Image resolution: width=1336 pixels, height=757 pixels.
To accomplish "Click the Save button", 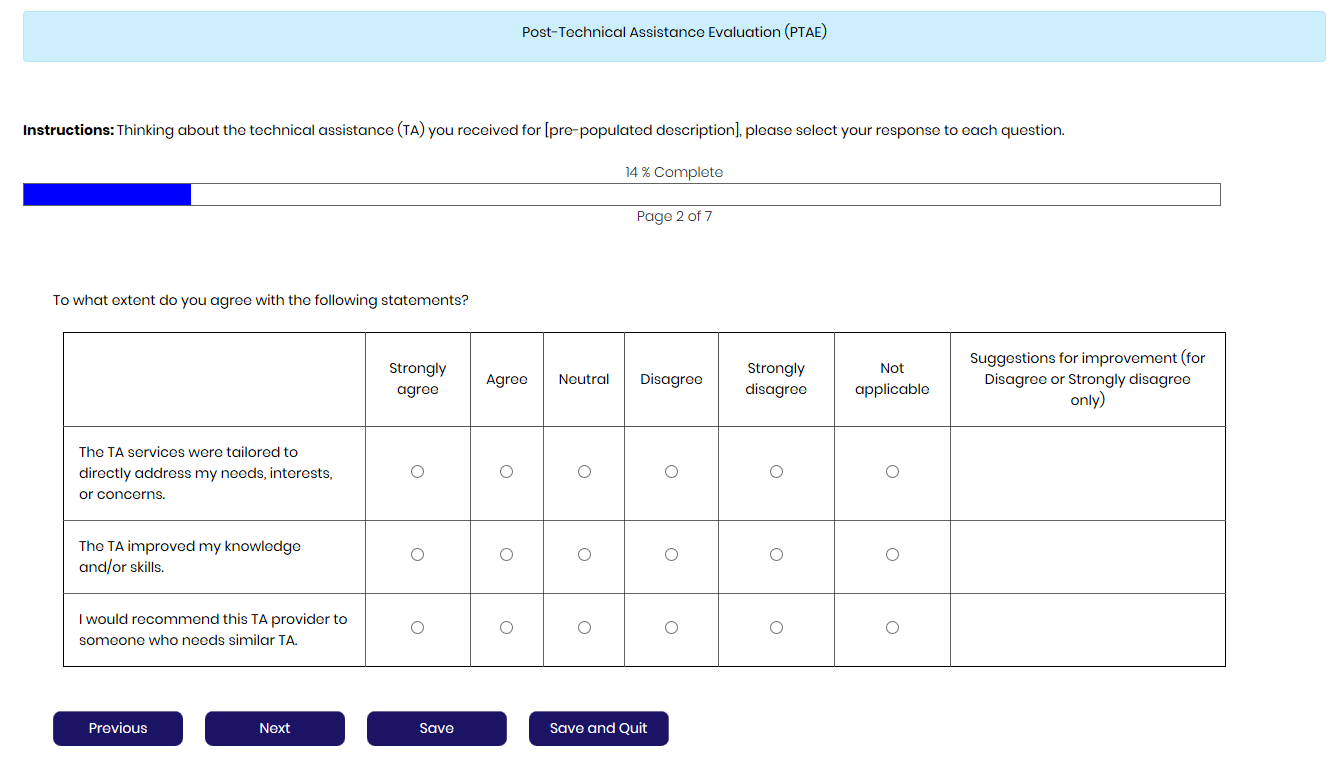I will pos(437,729).
